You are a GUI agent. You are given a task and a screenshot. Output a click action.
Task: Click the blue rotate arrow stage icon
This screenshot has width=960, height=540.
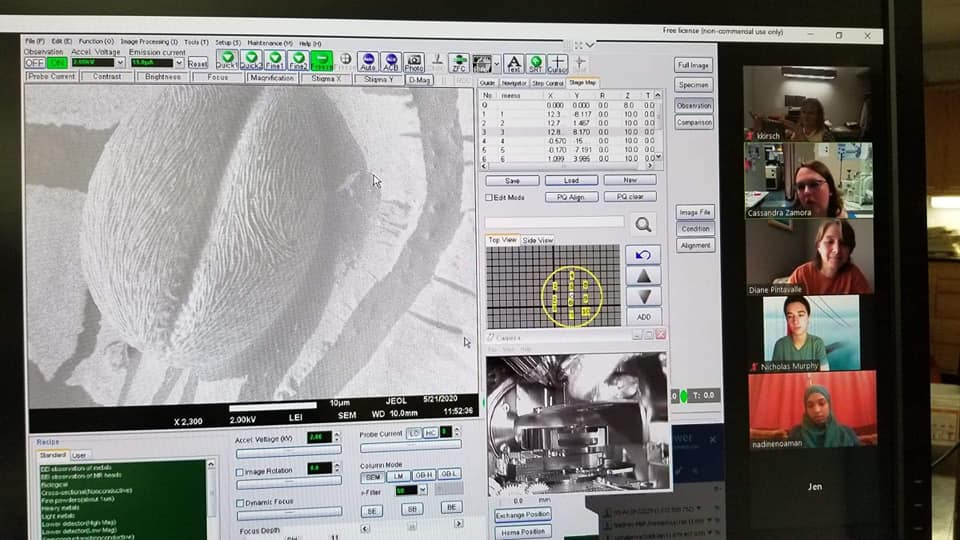643,255
